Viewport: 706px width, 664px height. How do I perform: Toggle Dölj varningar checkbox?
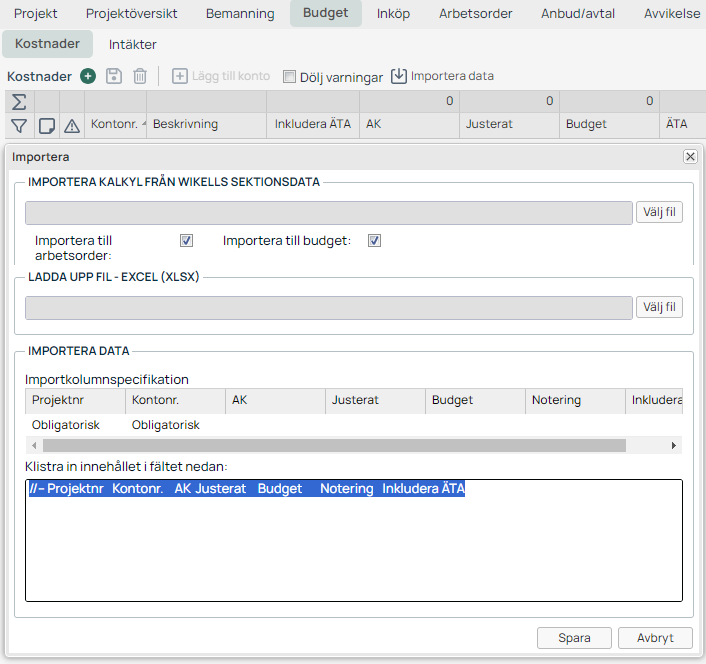click(x=289, y=77)
